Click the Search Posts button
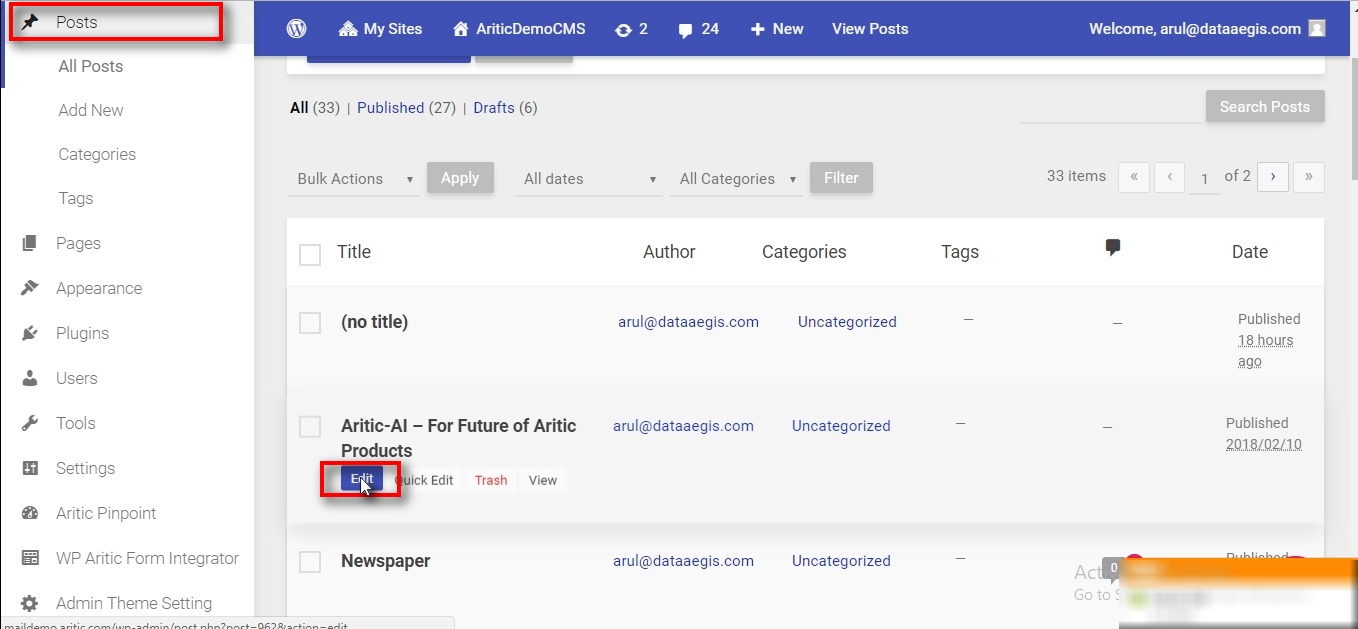Screen dimensions: 1358x629 (1265, 107)
